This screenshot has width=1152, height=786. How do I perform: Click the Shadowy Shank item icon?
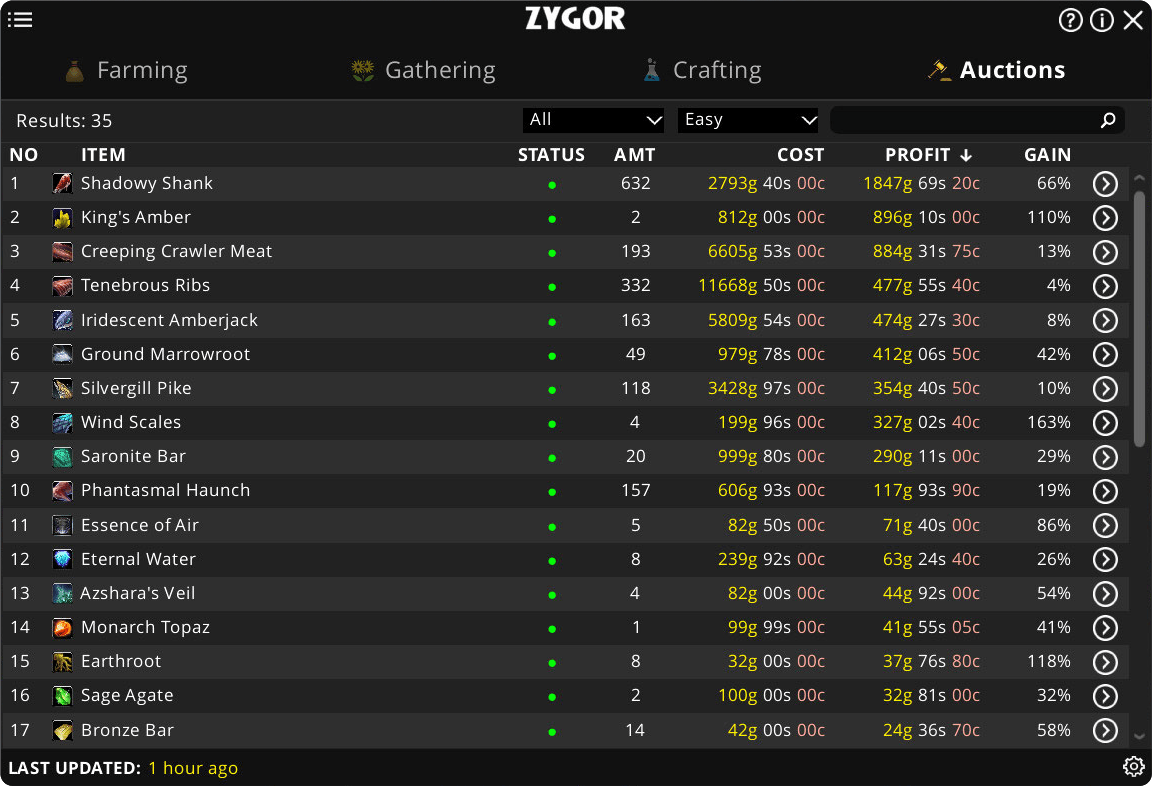pyautogui.click(x=62, y=183)
